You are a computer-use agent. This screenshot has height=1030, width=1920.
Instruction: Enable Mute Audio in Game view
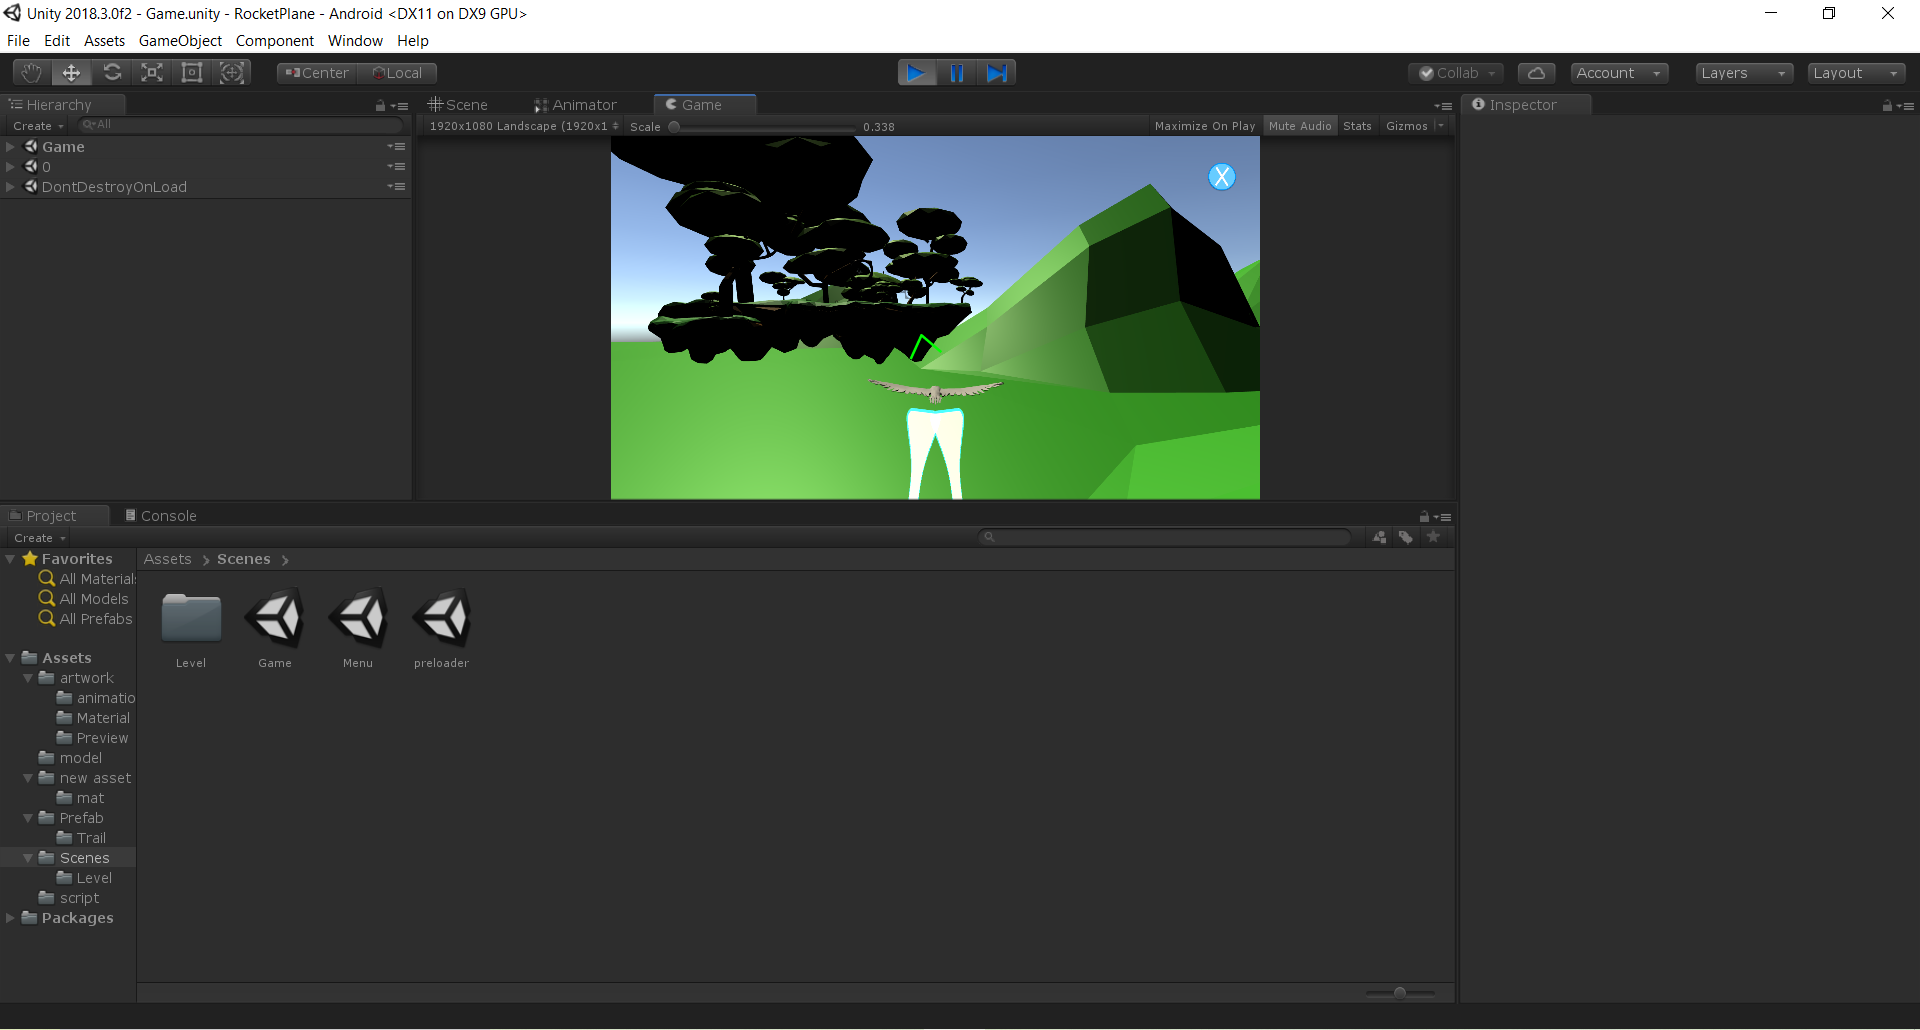tap(1299, 125)
